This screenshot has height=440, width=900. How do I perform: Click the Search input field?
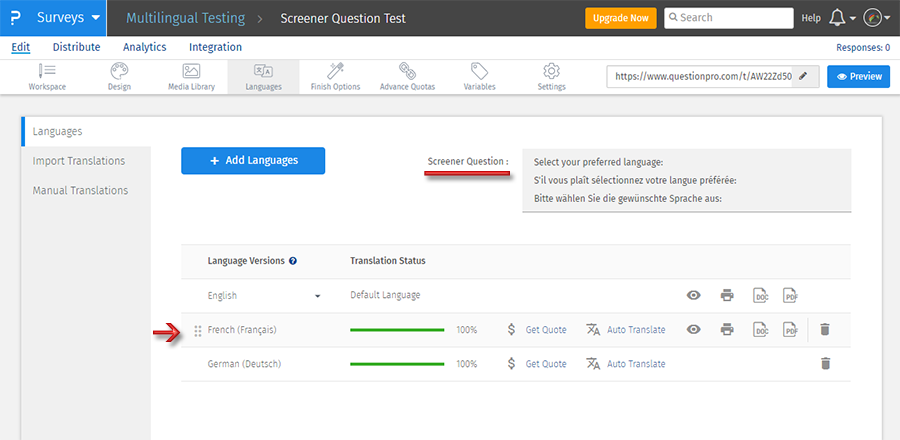729,18
